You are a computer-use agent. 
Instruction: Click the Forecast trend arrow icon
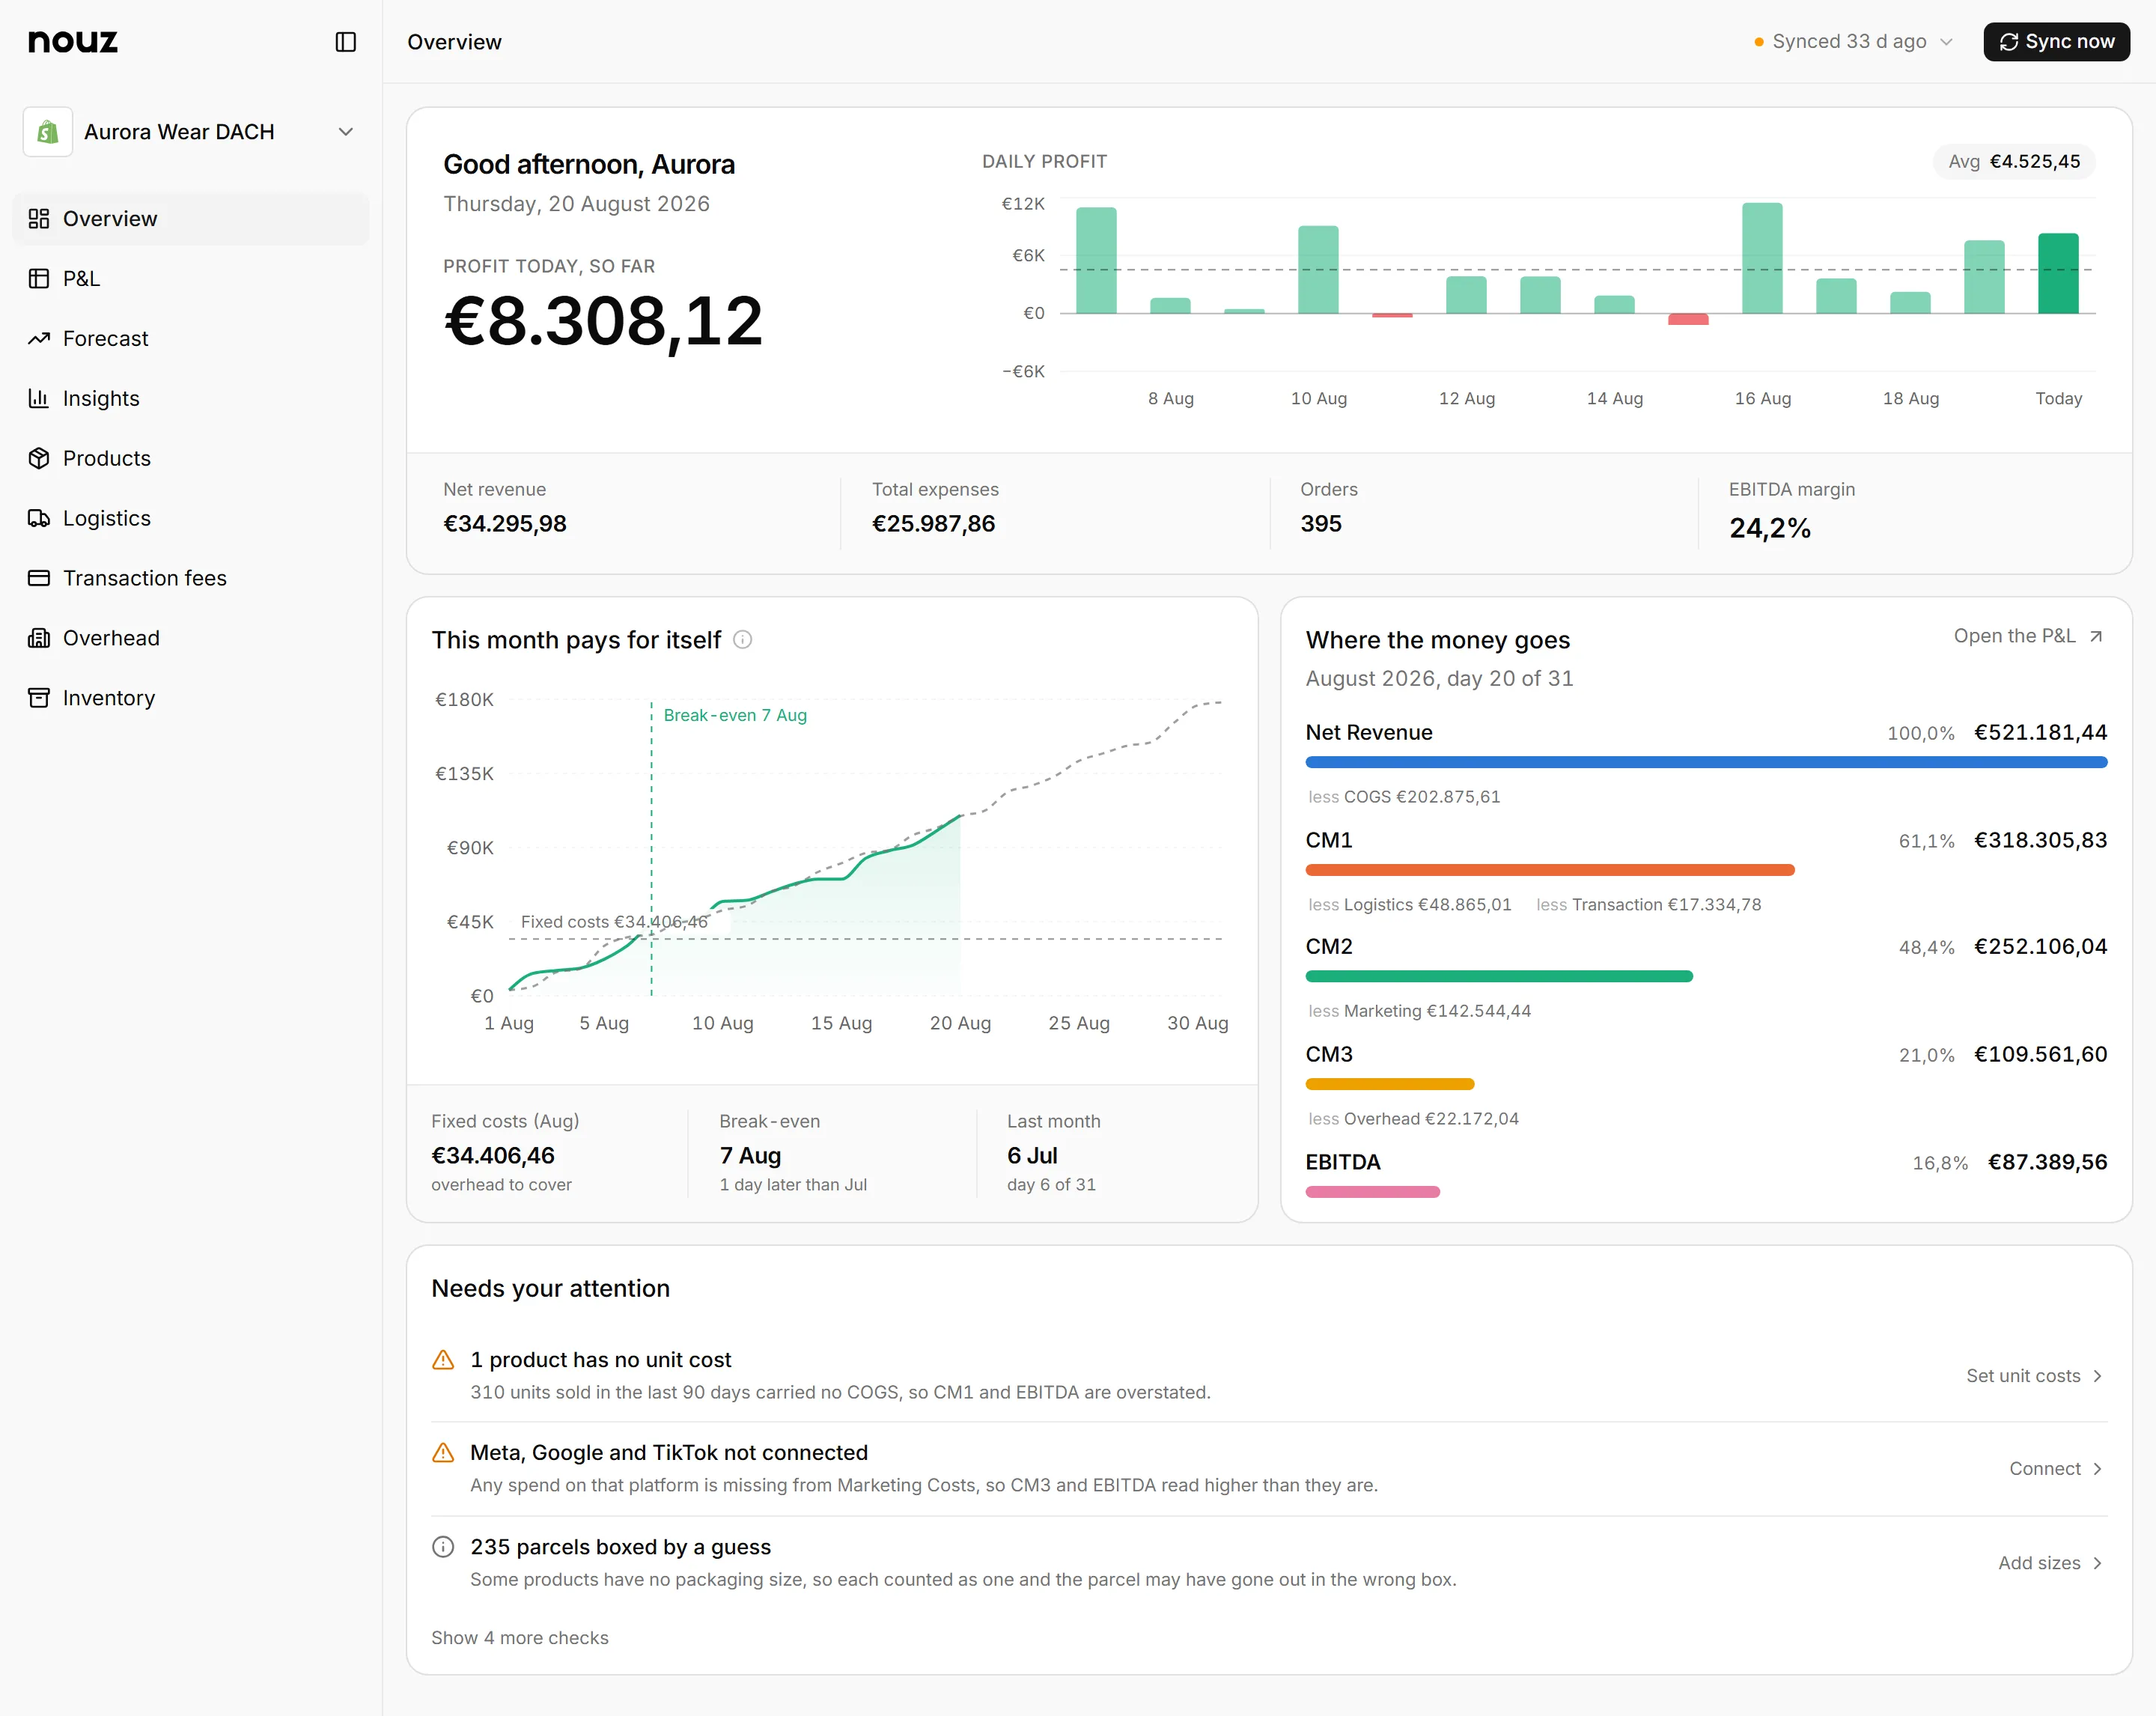(39, 338)
